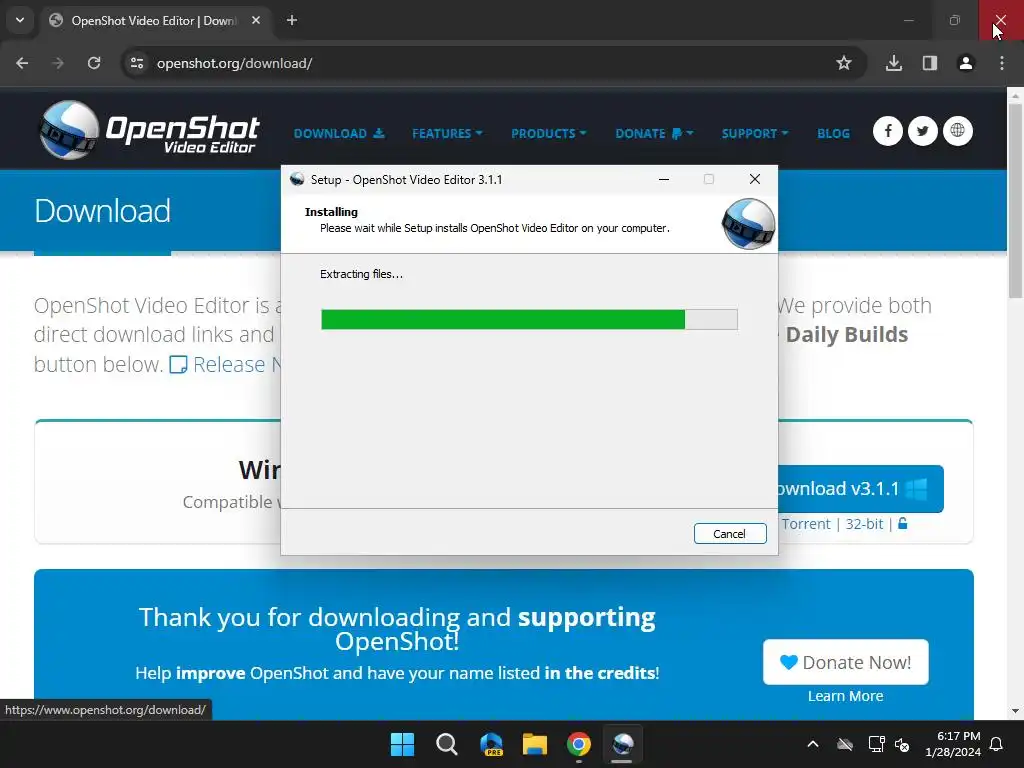
Task: Open Chrome downloads icon
Action: 894,63
